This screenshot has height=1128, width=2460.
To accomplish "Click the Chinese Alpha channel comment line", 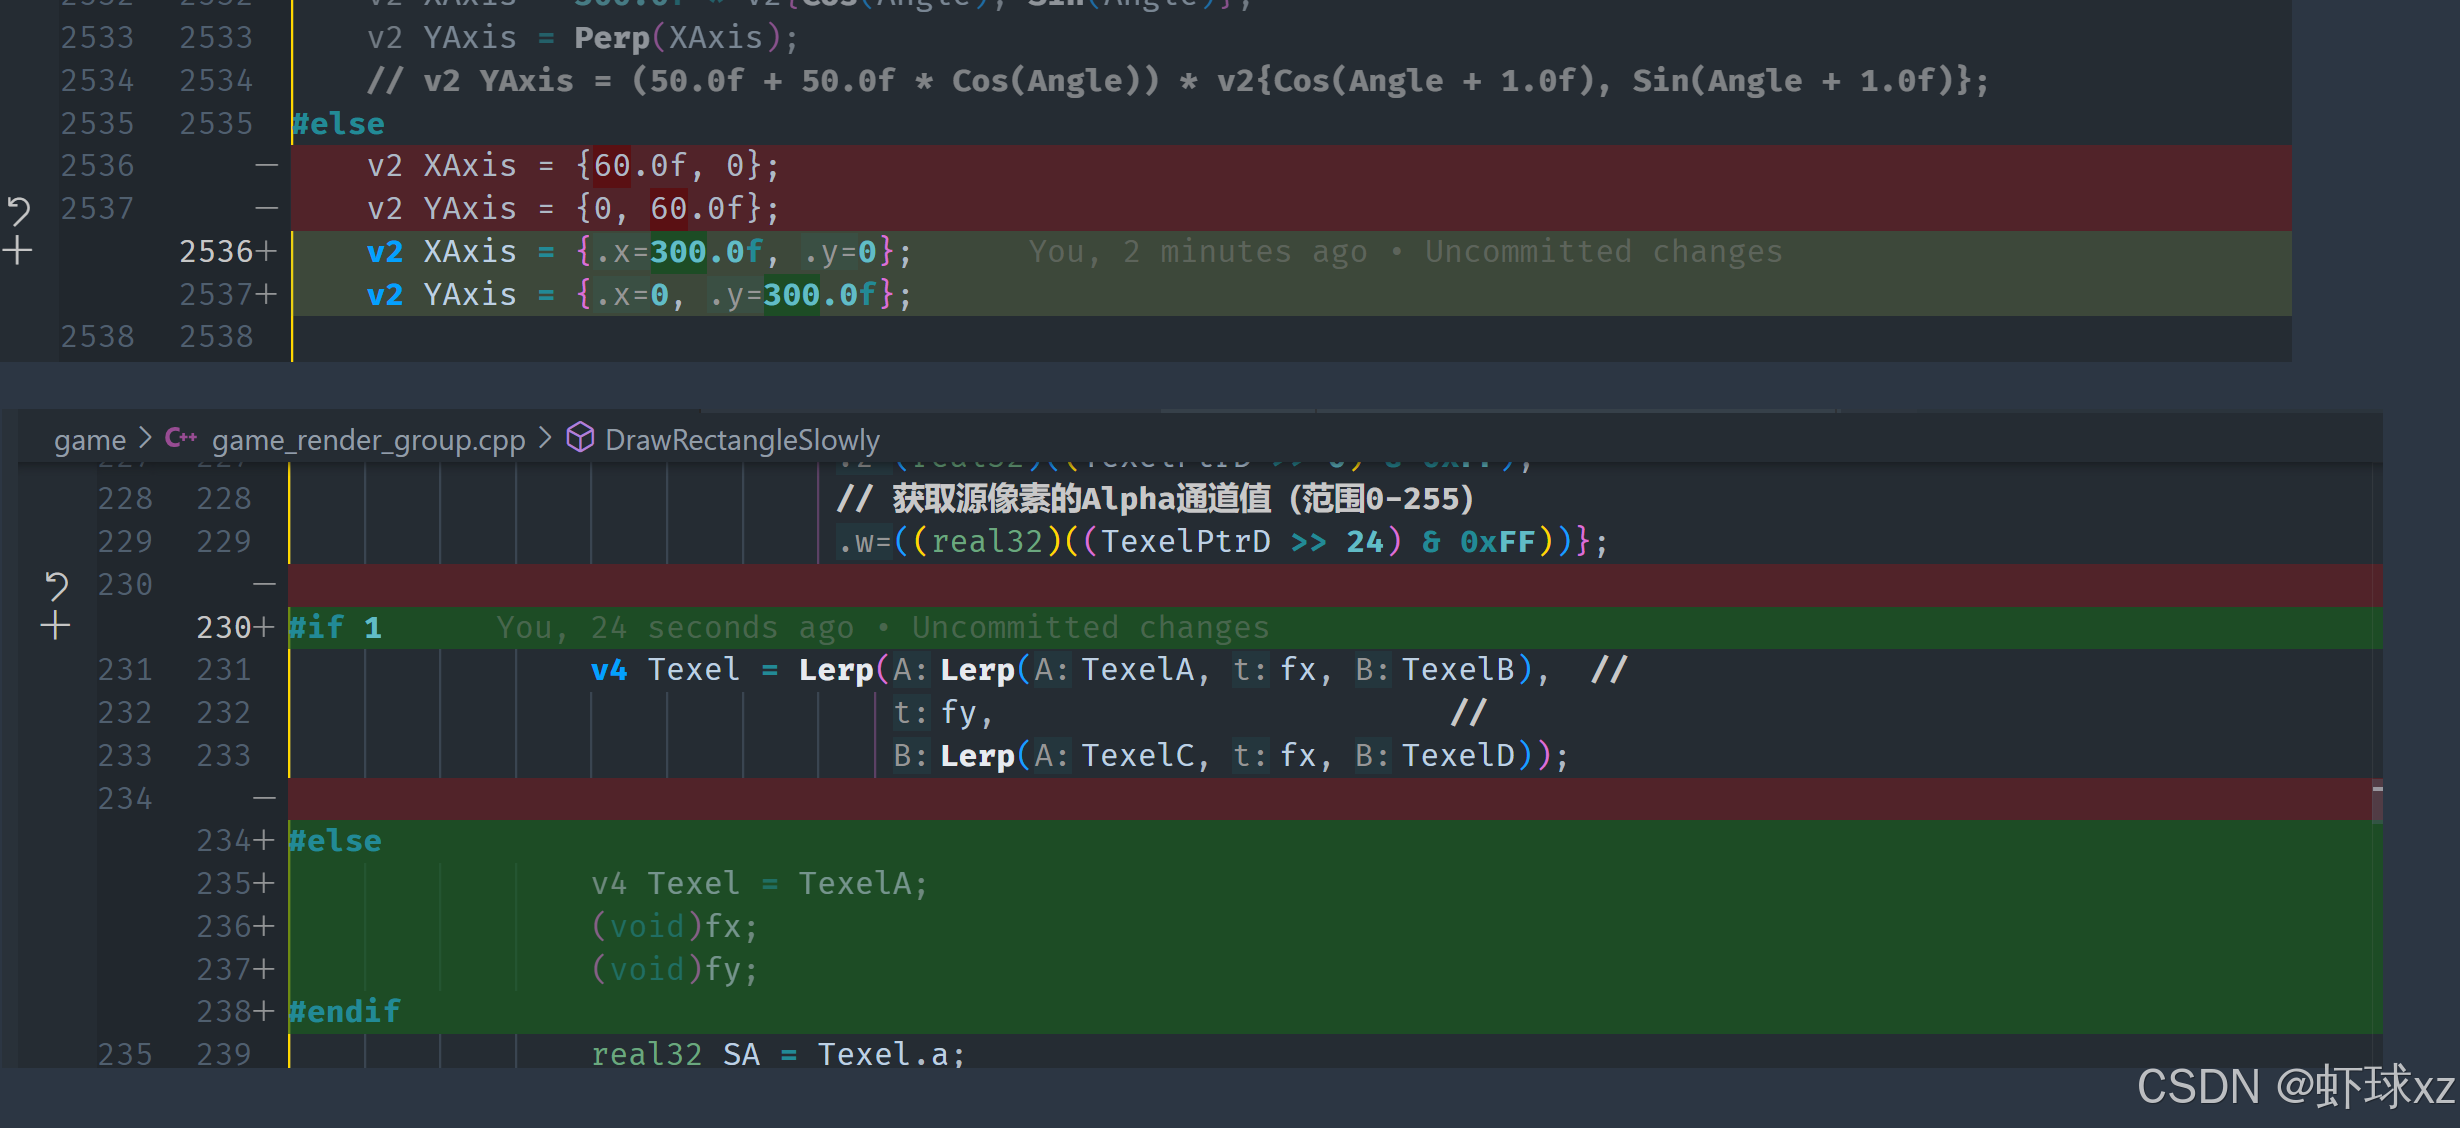I will tap(1155, 498).
